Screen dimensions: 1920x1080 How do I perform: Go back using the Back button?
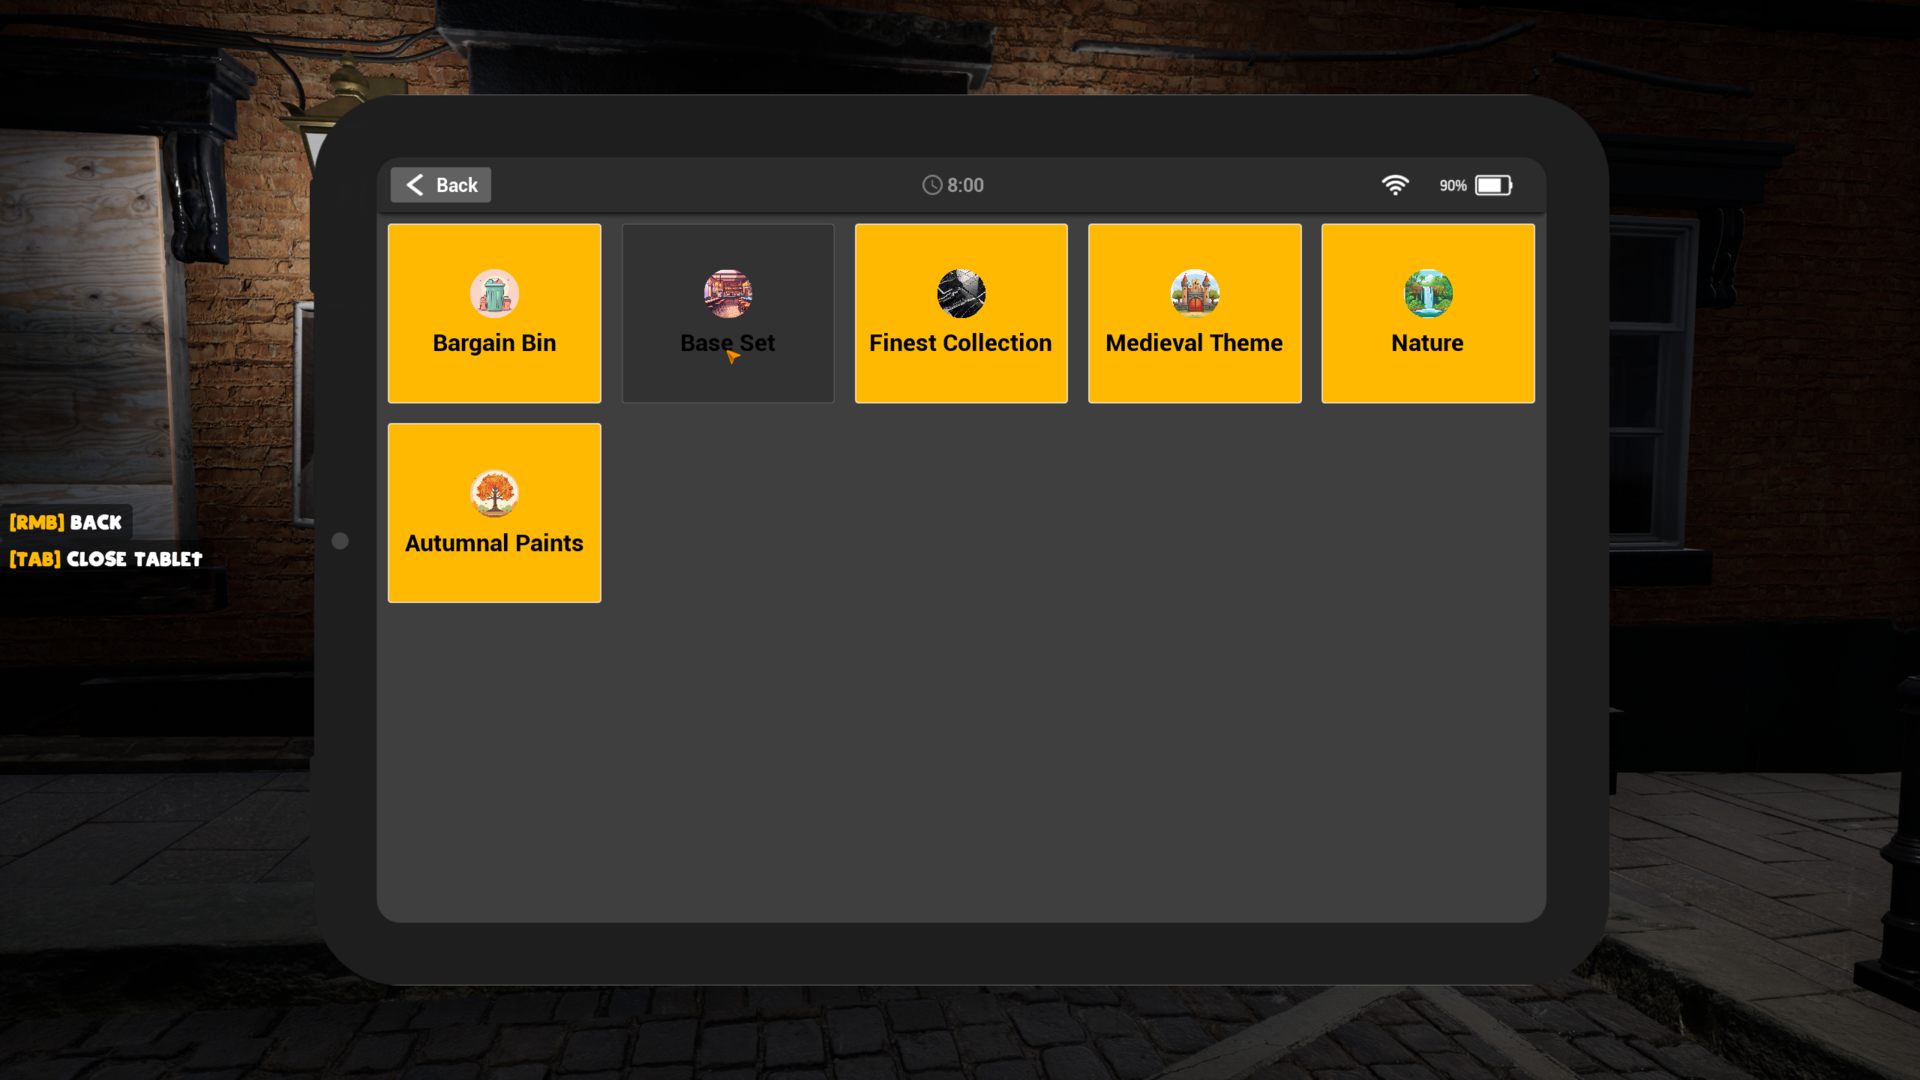[440, 185]
